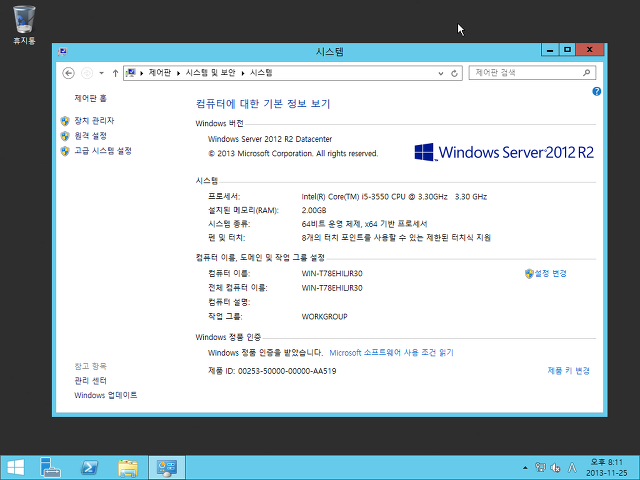Click 제품 키 변경 link
This screenshot has width=640, height=480.
pyautogui.click(x=569, y=371)
